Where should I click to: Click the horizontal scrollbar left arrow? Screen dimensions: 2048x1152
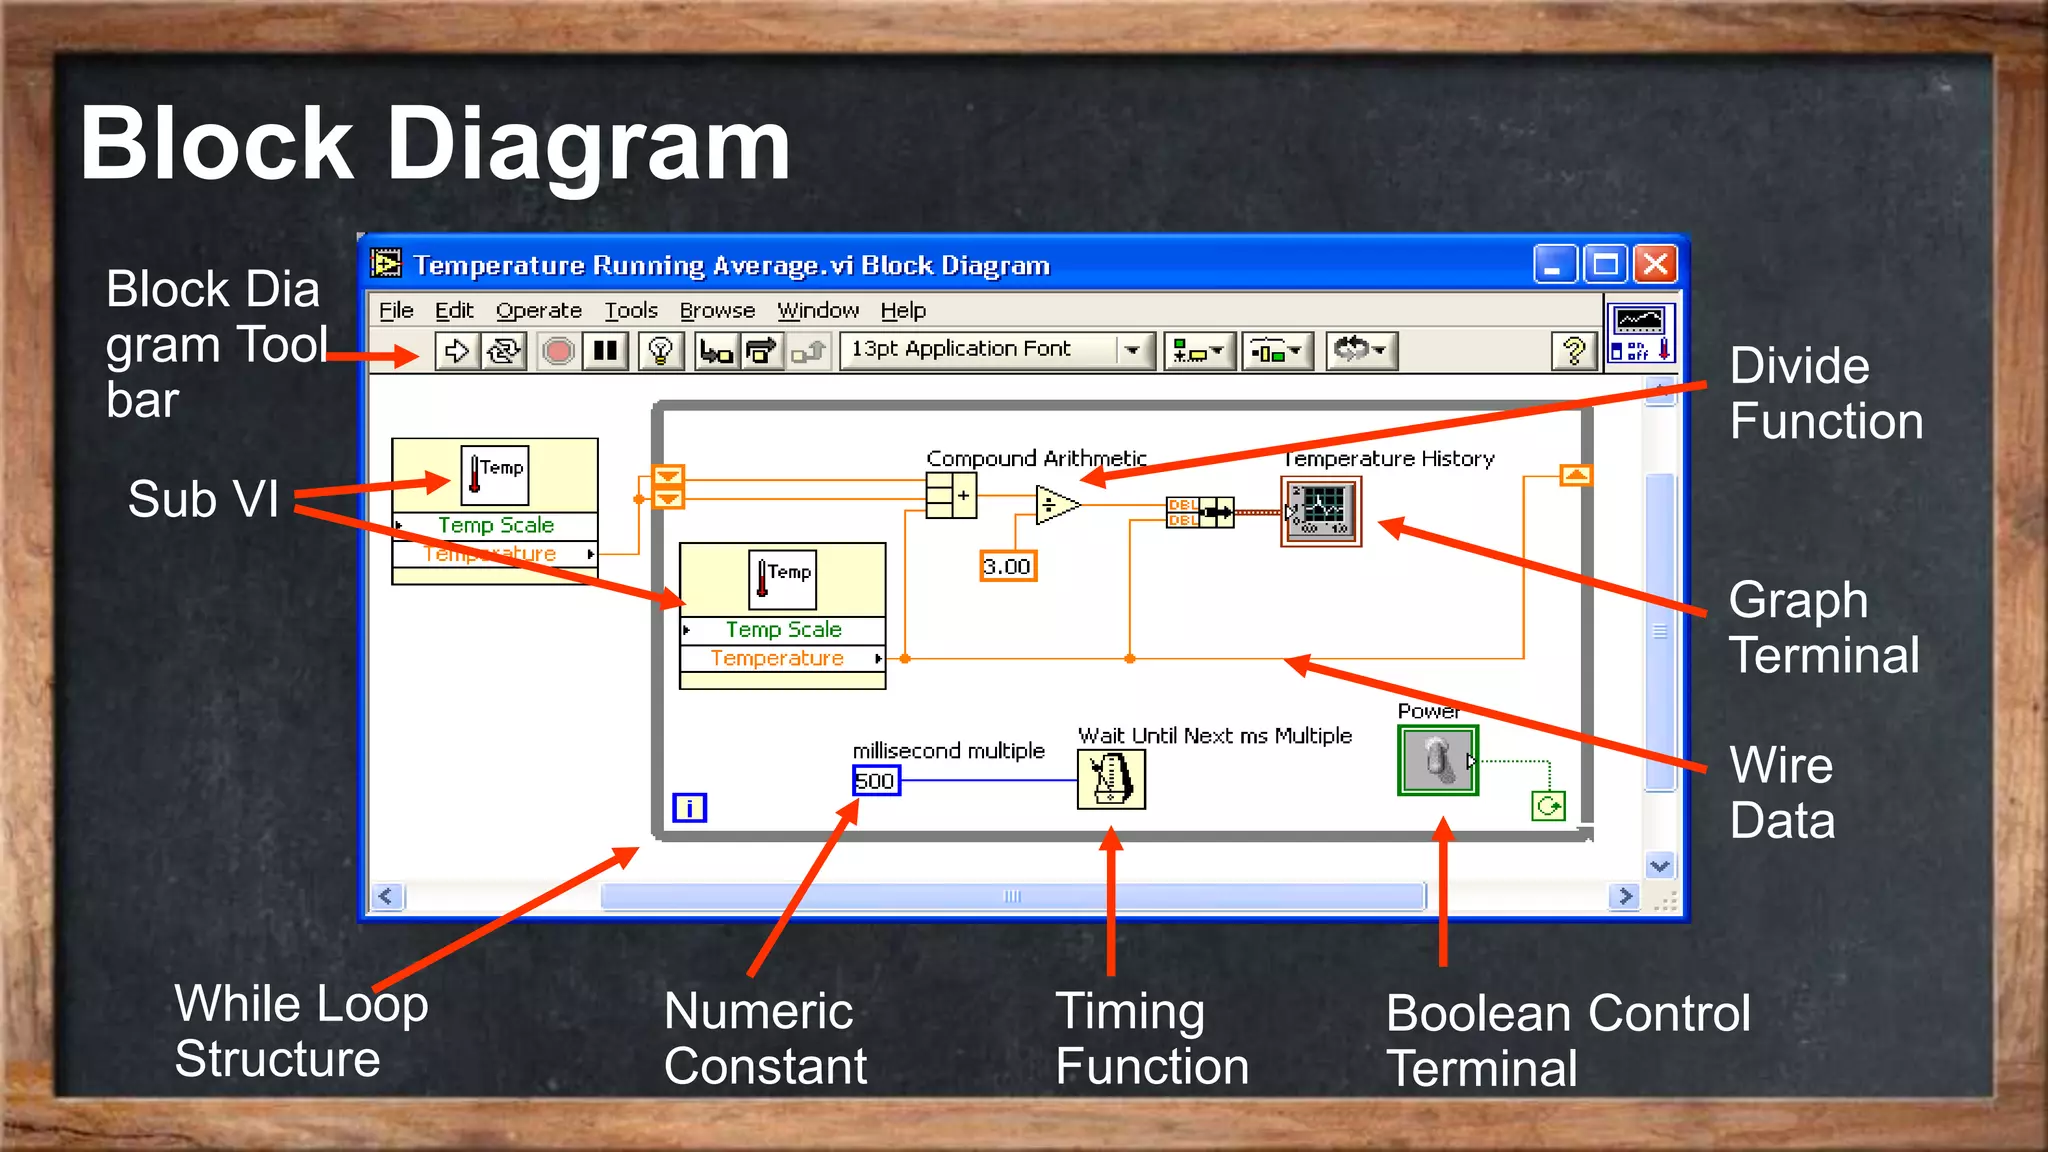tap(387, 896)
